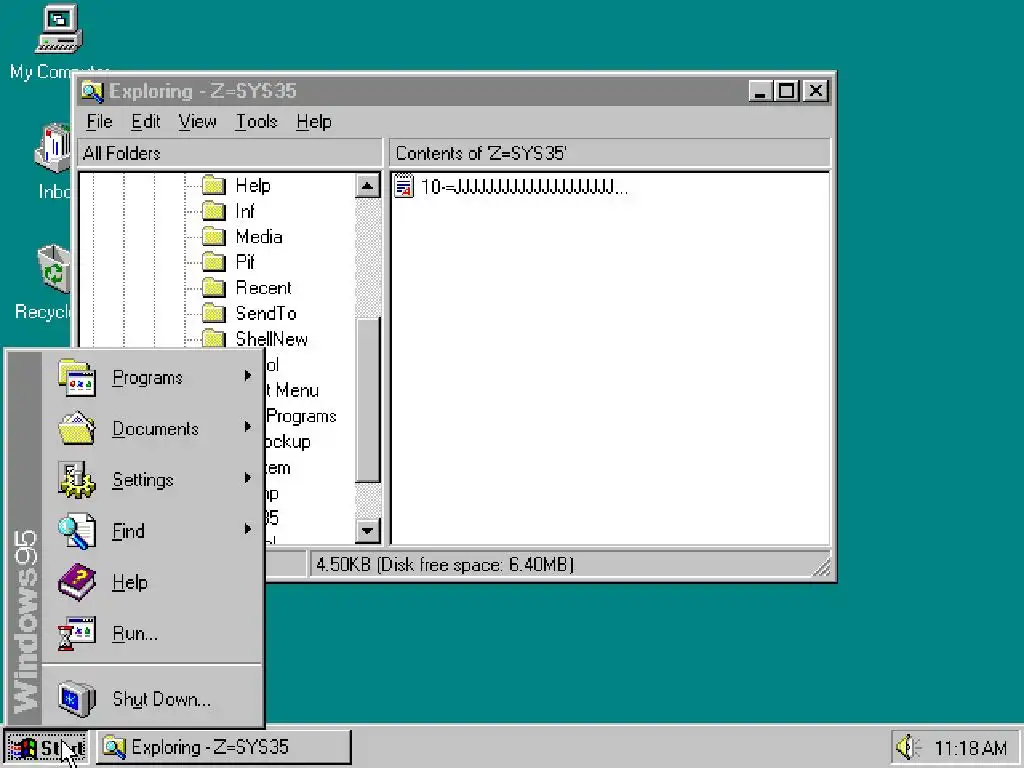Select the Recent folder label

pos(263,288)
